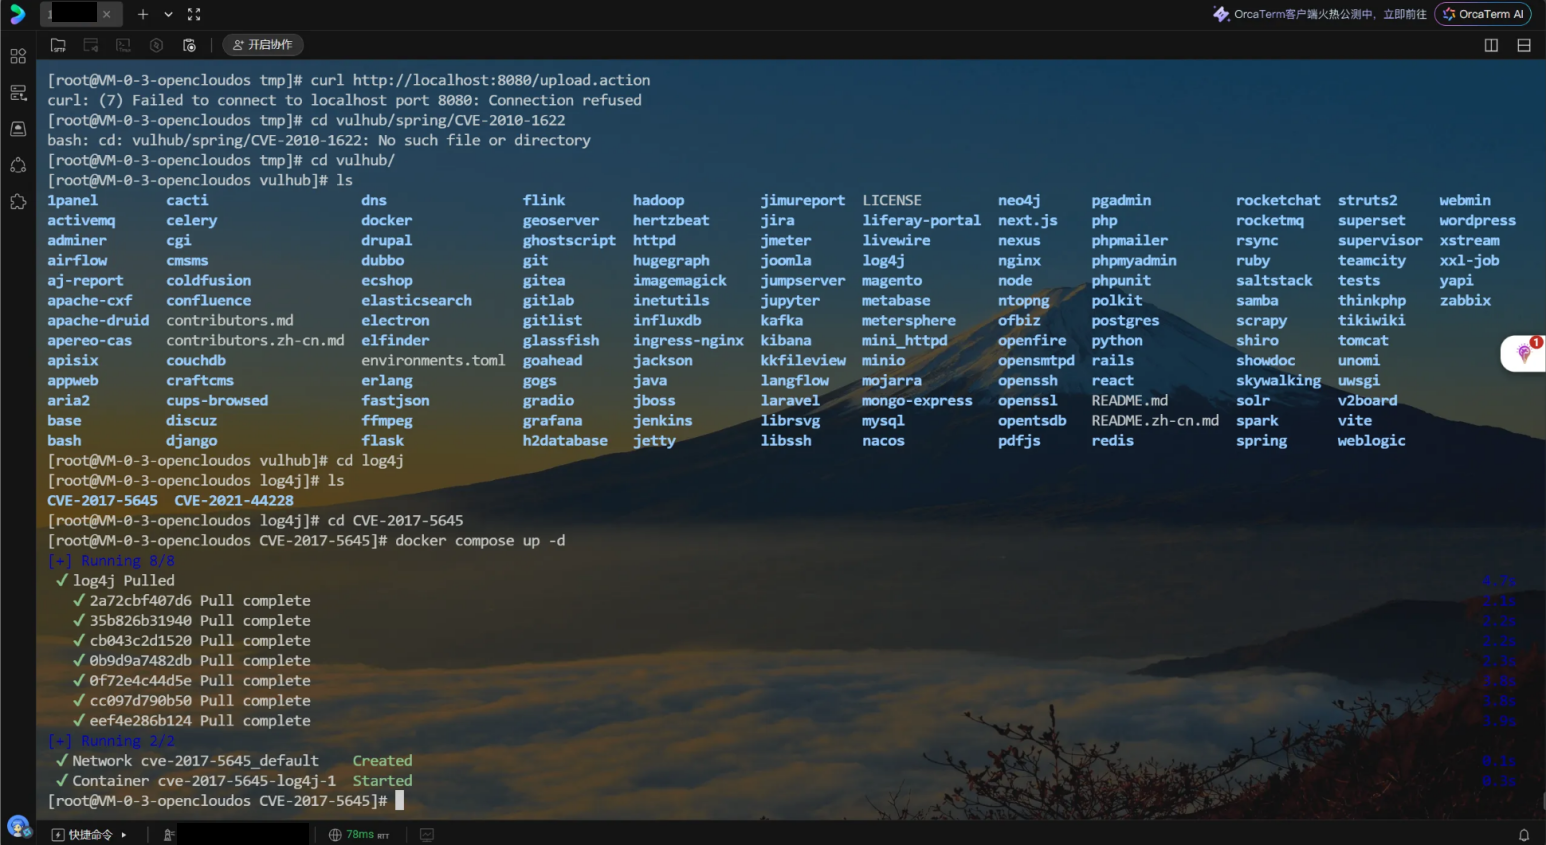Image resolution: width=1546 pixels, height=845 pixels.
Task: Click the weblogic directory entry
Action: (1371, 440)
